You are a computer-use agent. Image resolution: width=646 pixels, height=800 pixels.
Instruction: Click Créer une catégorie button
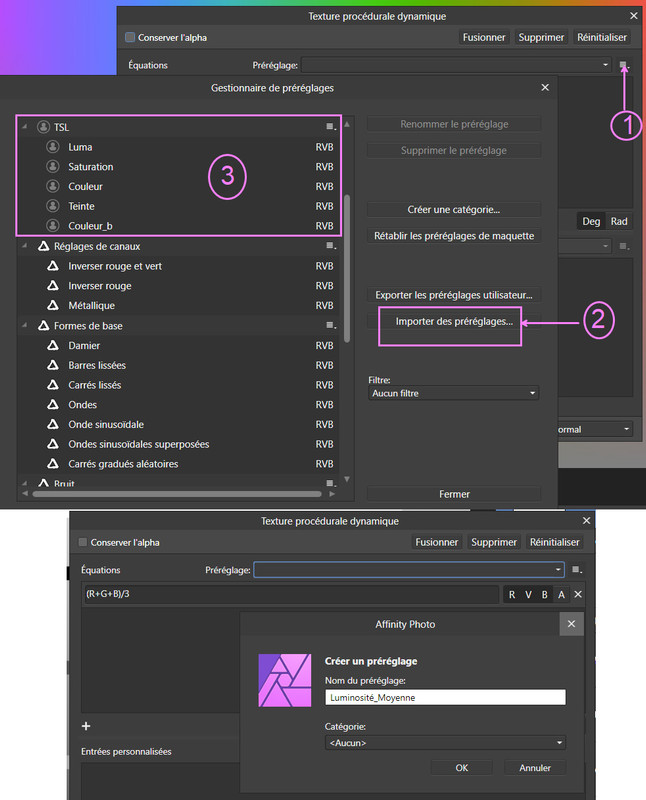coord(454,209)
